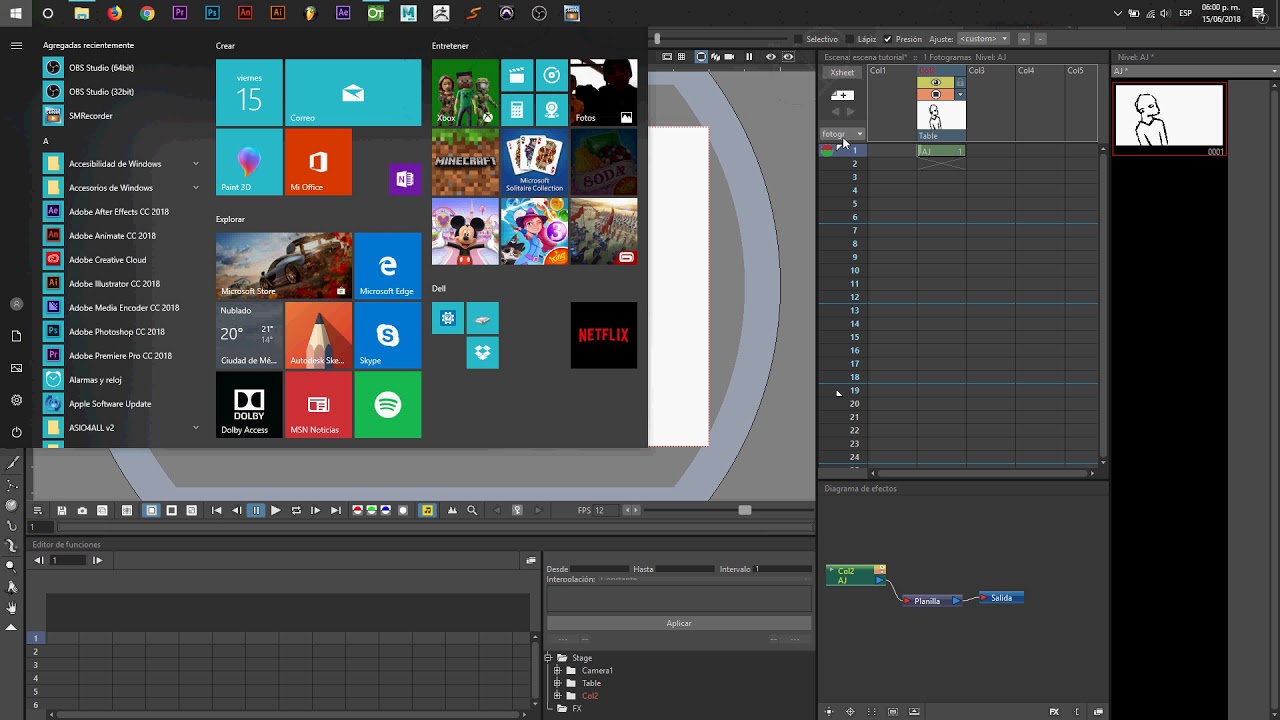This screenshot has width=1280, height=720.
Task: Open the Spotify tile in Start menu
Action: pos(388,405)
